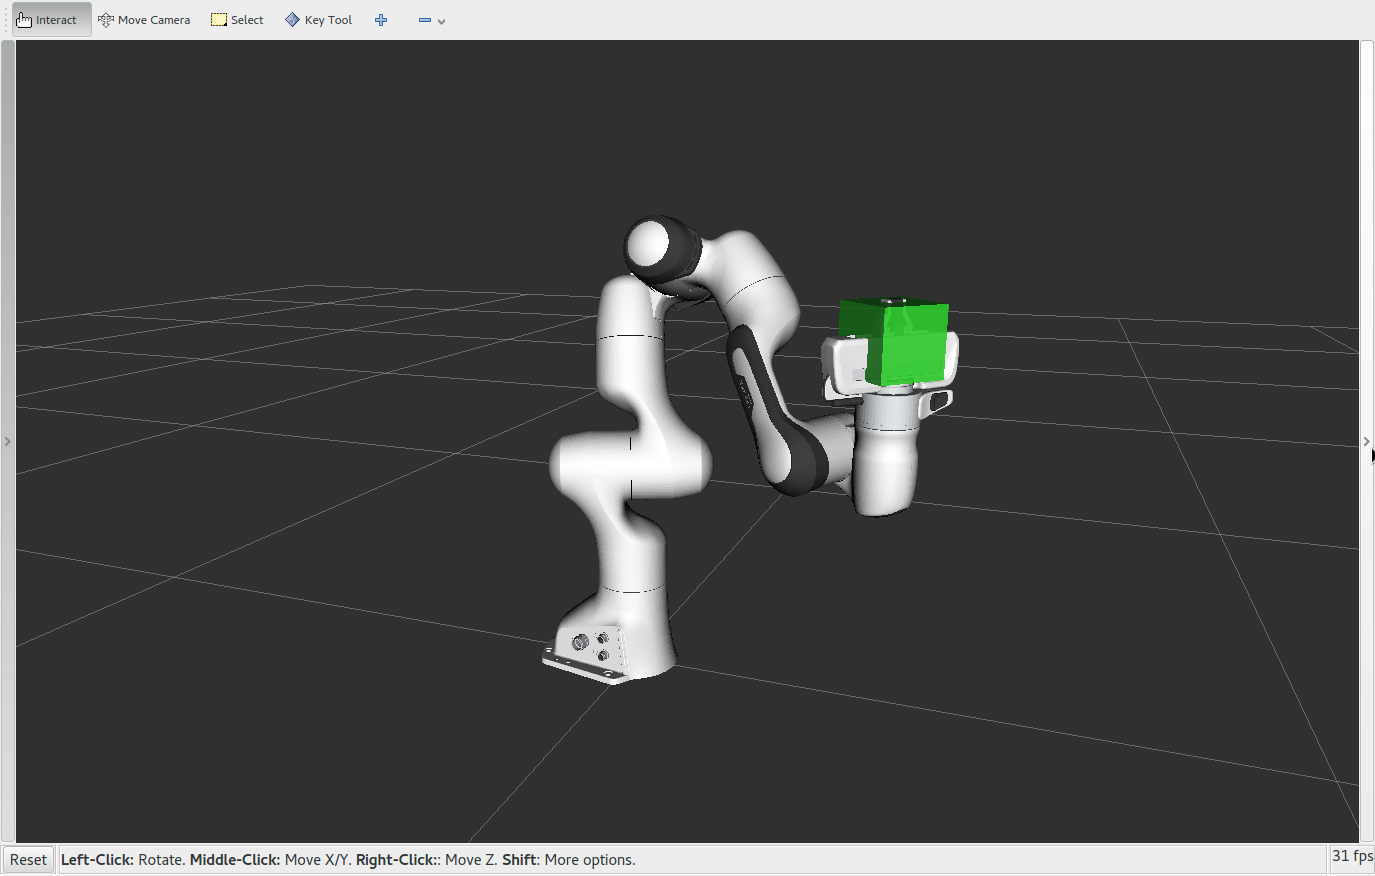Click the 31 fps indicator
1375x876 pixels.
[1351, 856]
